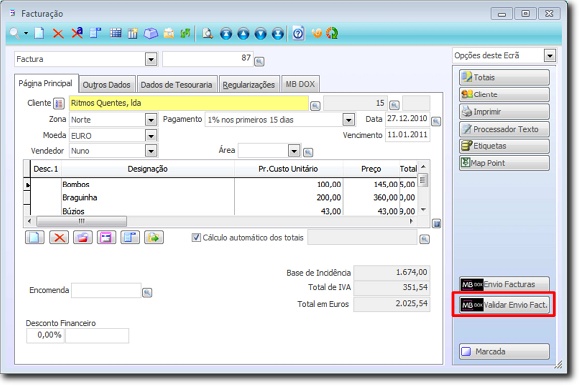The image size is (579, 386).
Task: Click the red X with letter 'a' icon
Action: pyautogui.click(x=77, y=34)
